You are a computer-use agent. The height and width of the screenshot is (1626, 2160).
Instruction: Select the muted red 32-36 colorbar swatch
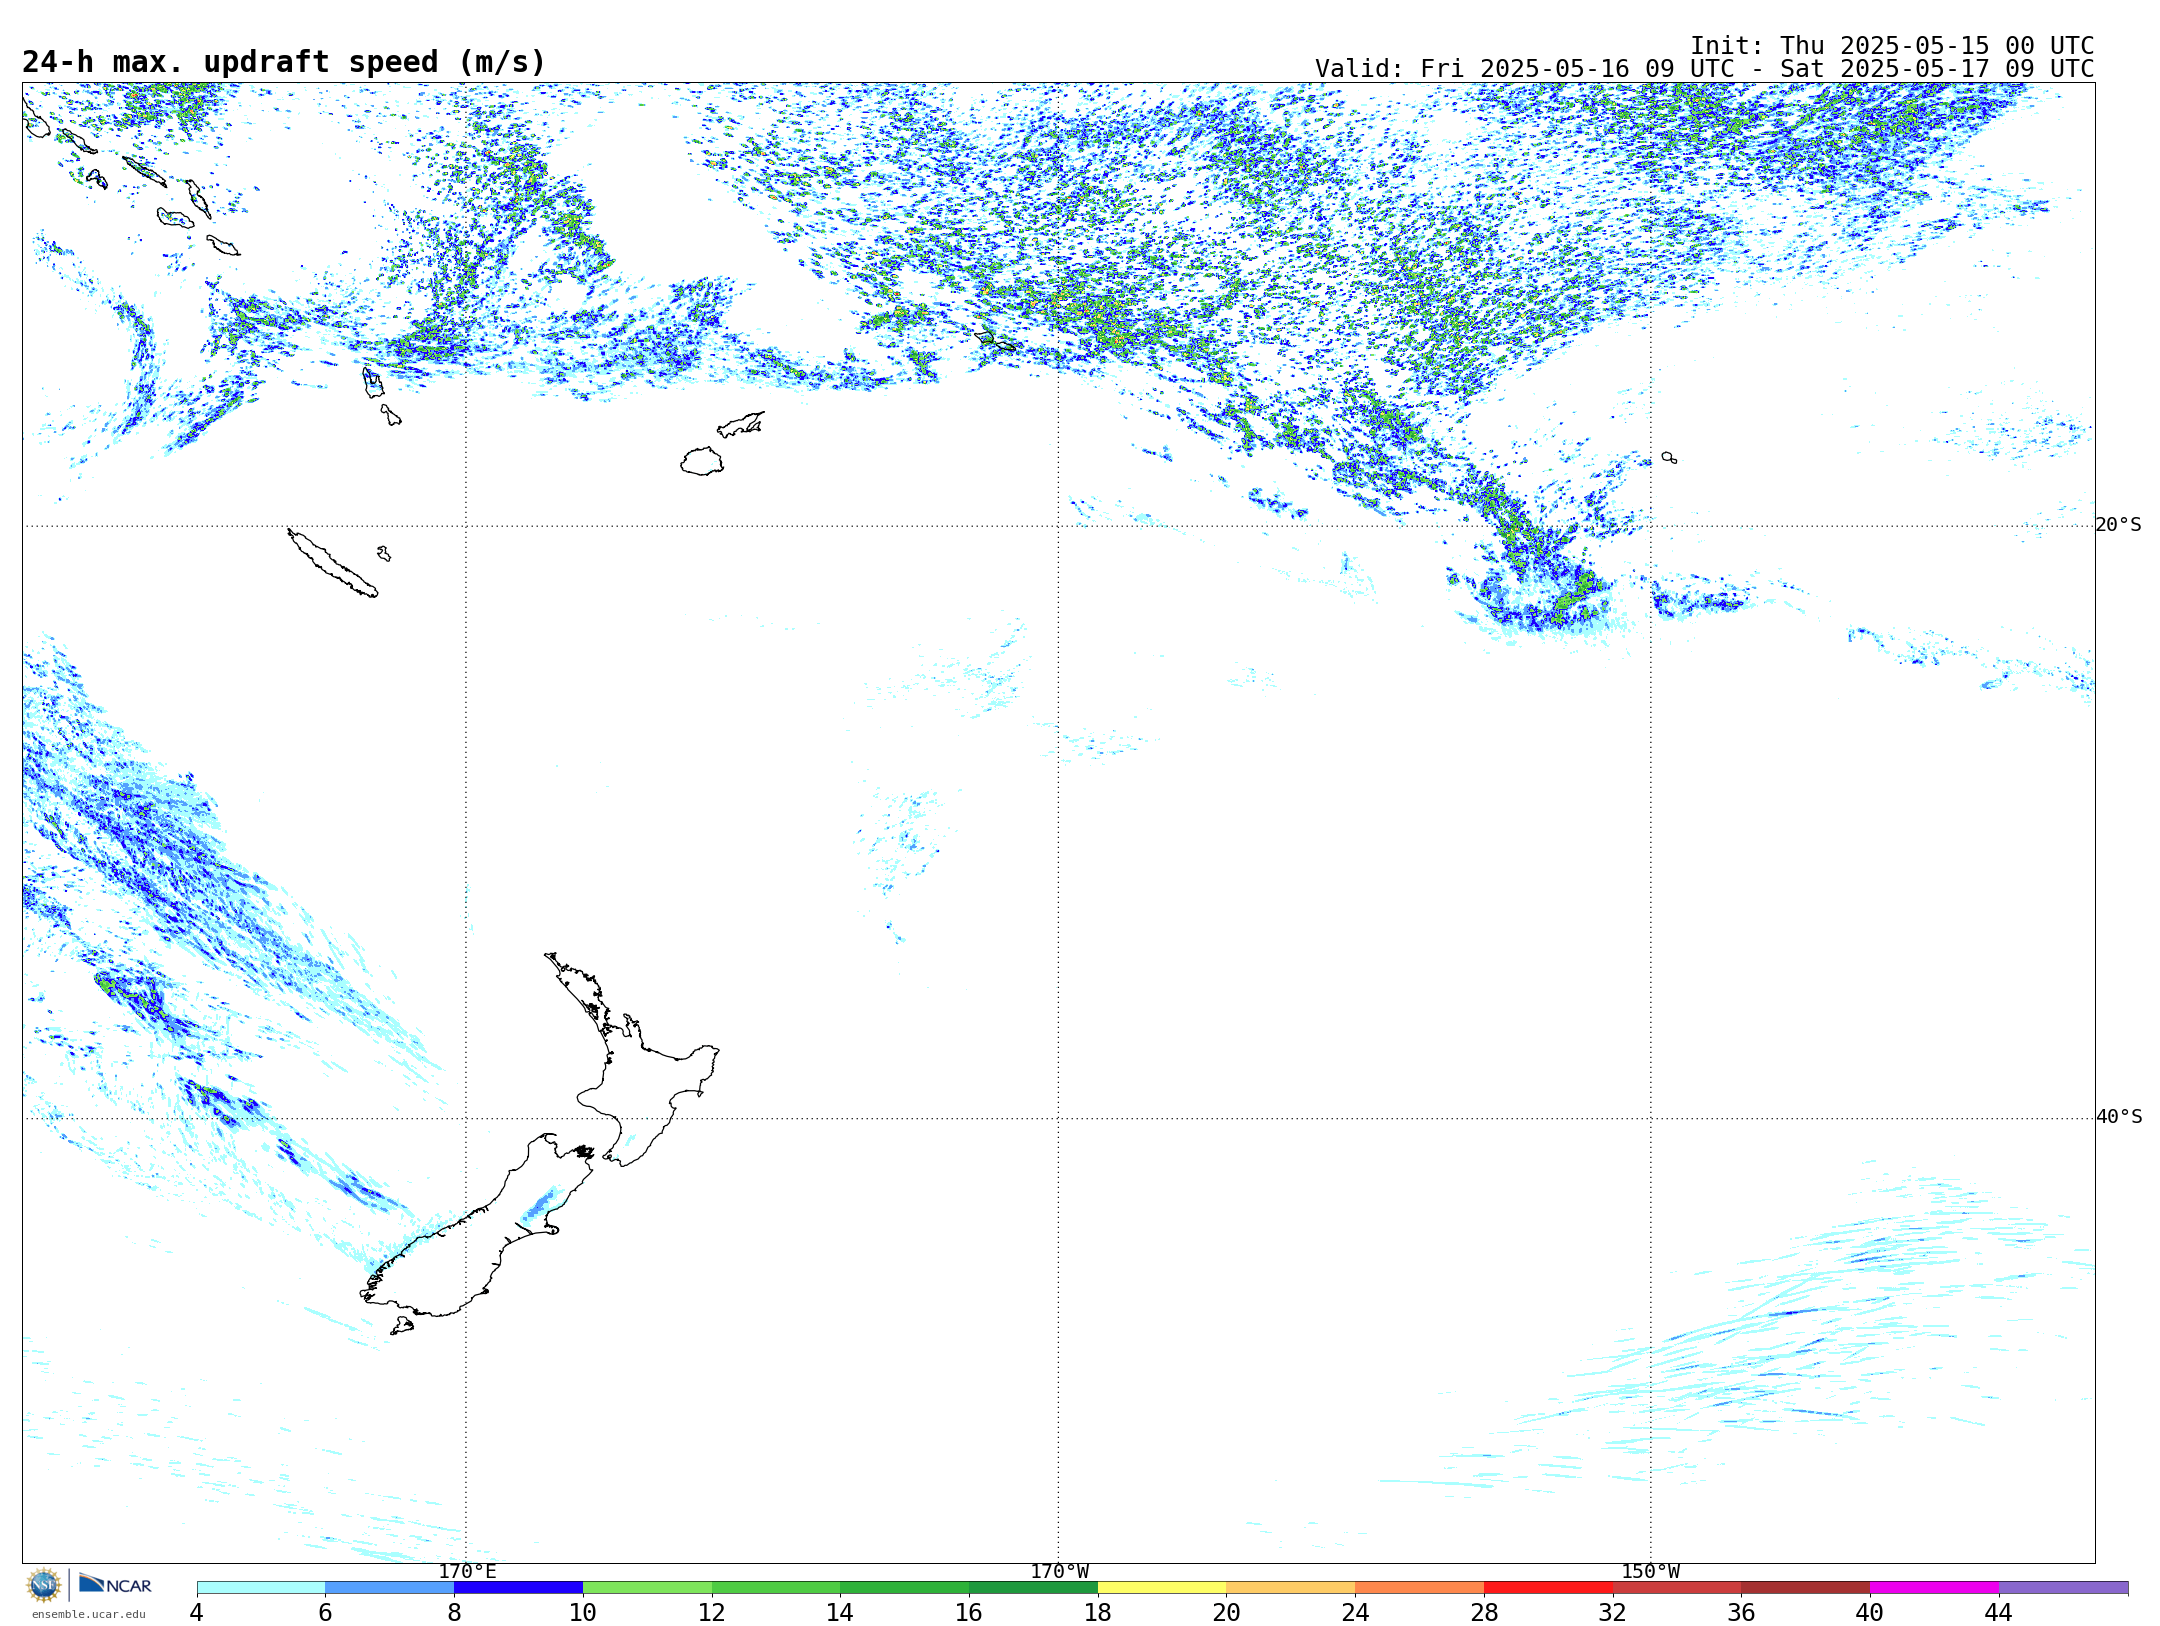tap(1677, 1588)
